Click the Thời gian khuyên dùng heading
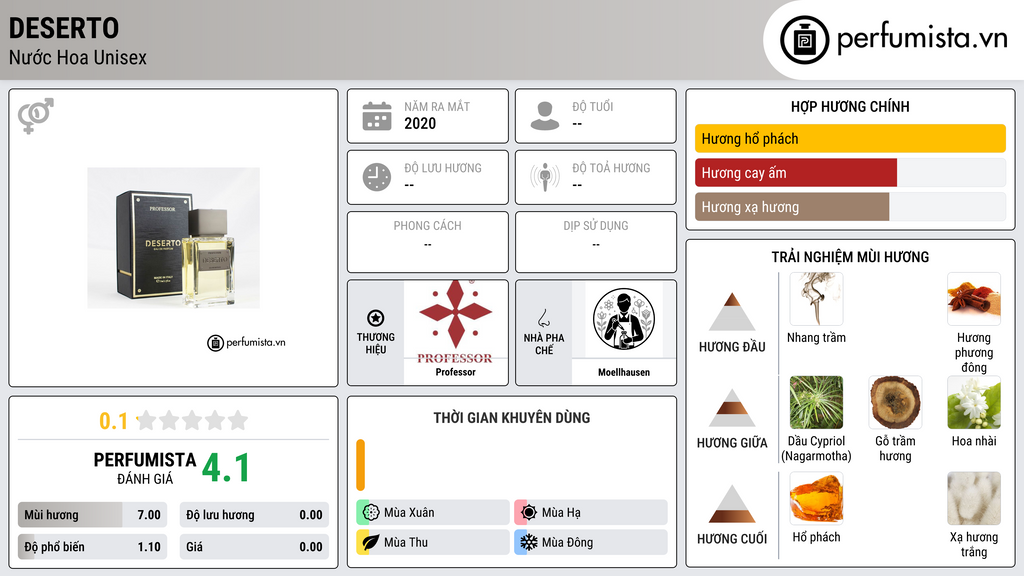 pyautogui.click(x=512, y=418)
